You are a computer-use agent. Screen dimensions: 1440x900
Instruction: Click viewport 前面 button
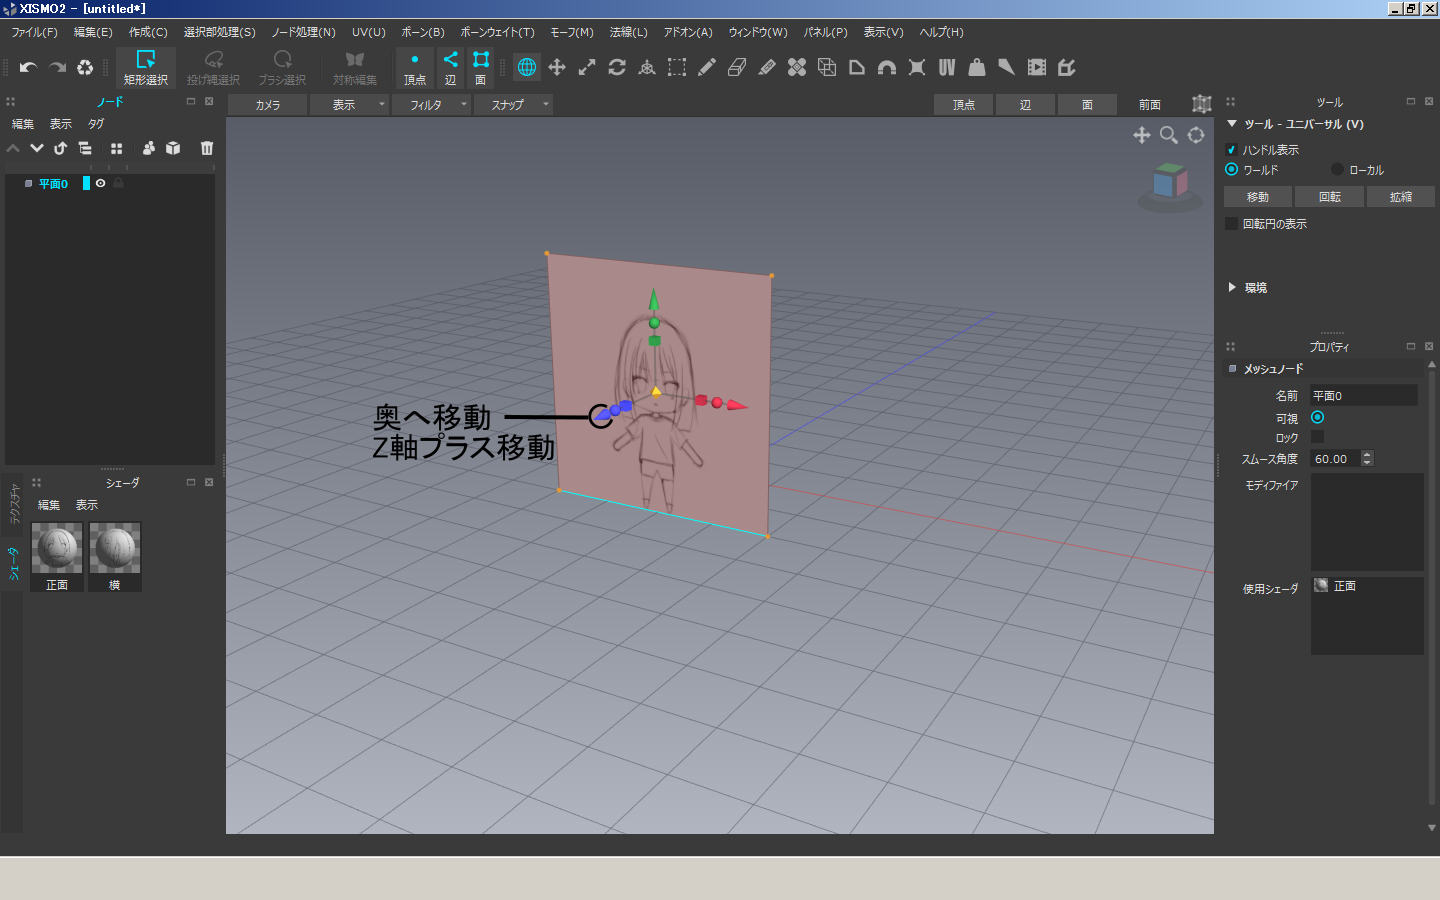click(x=1150, y=104)
